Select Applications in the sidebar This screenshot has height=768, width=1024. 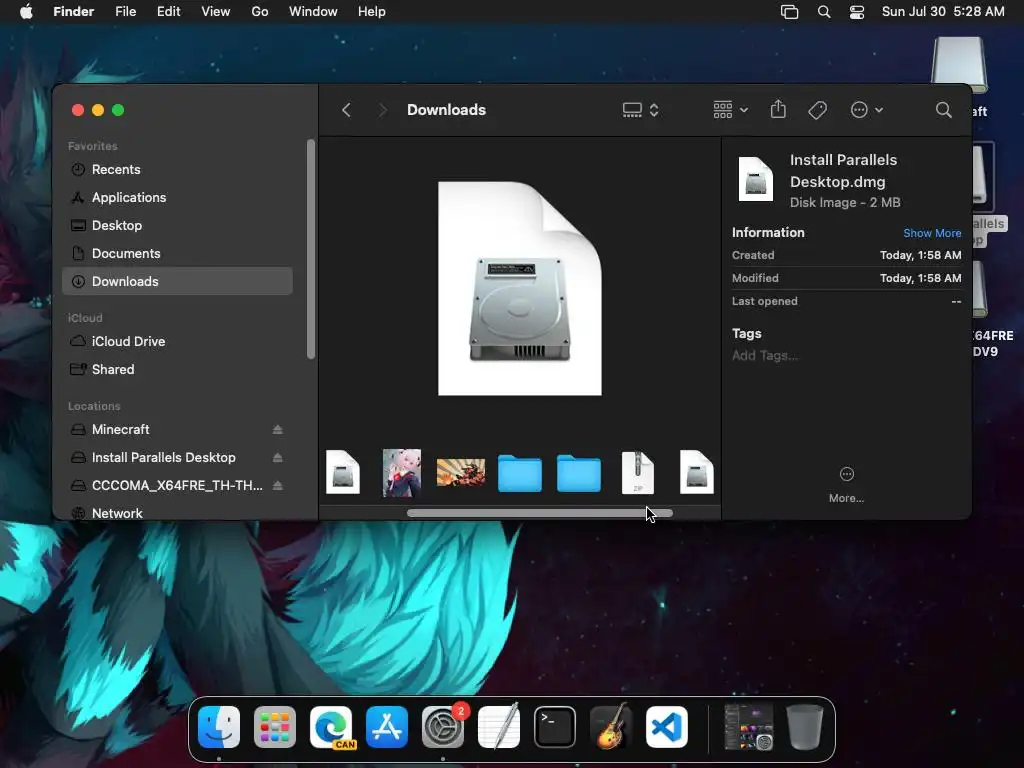click(x=178, y=198)
